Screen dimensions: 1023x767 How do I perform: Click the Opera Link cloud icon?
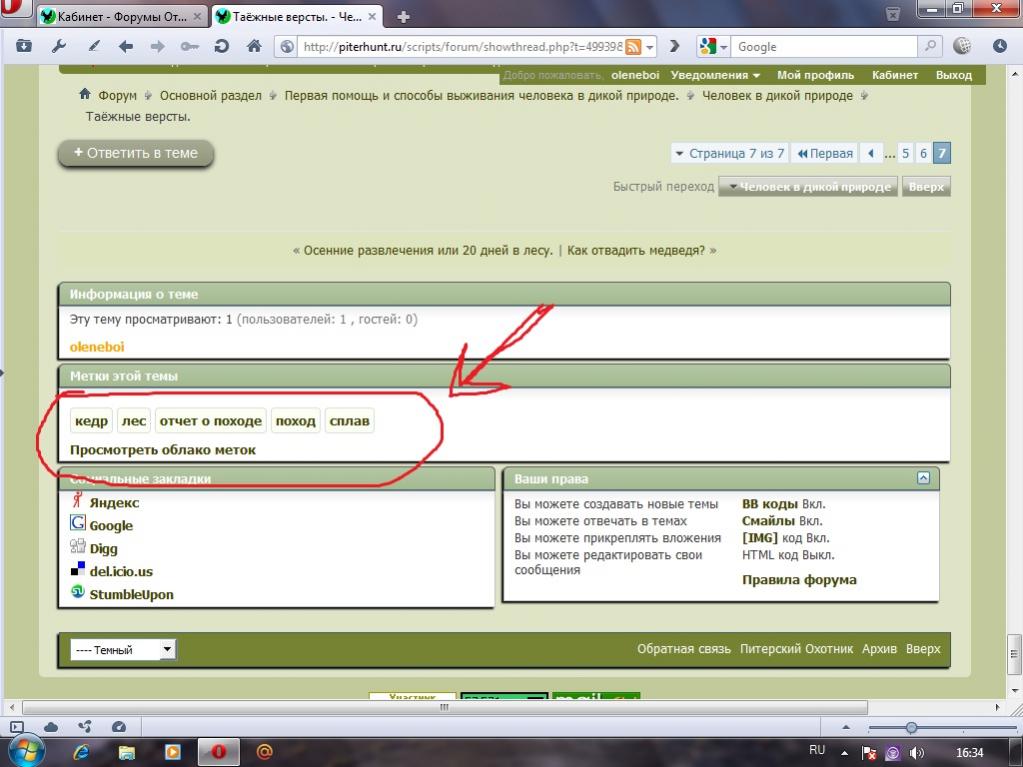[x=51, y=727]
